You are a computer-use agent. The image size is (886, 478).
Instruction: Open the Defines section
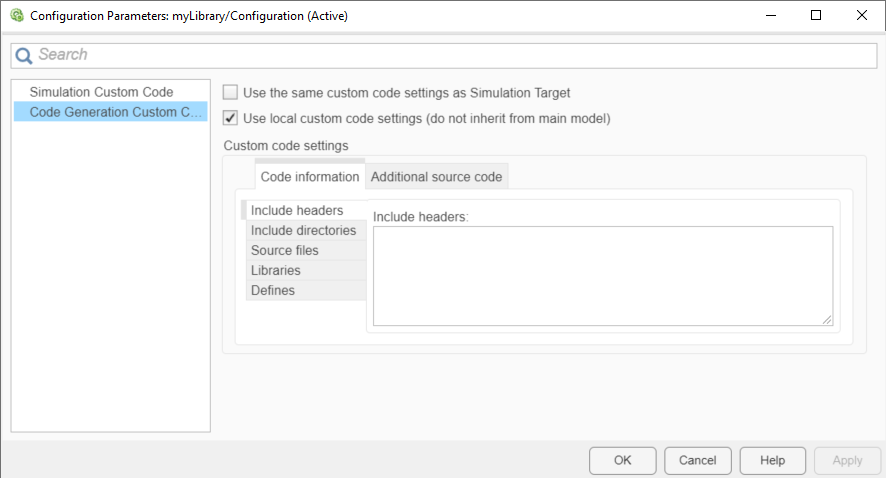[x=273, y=290]
